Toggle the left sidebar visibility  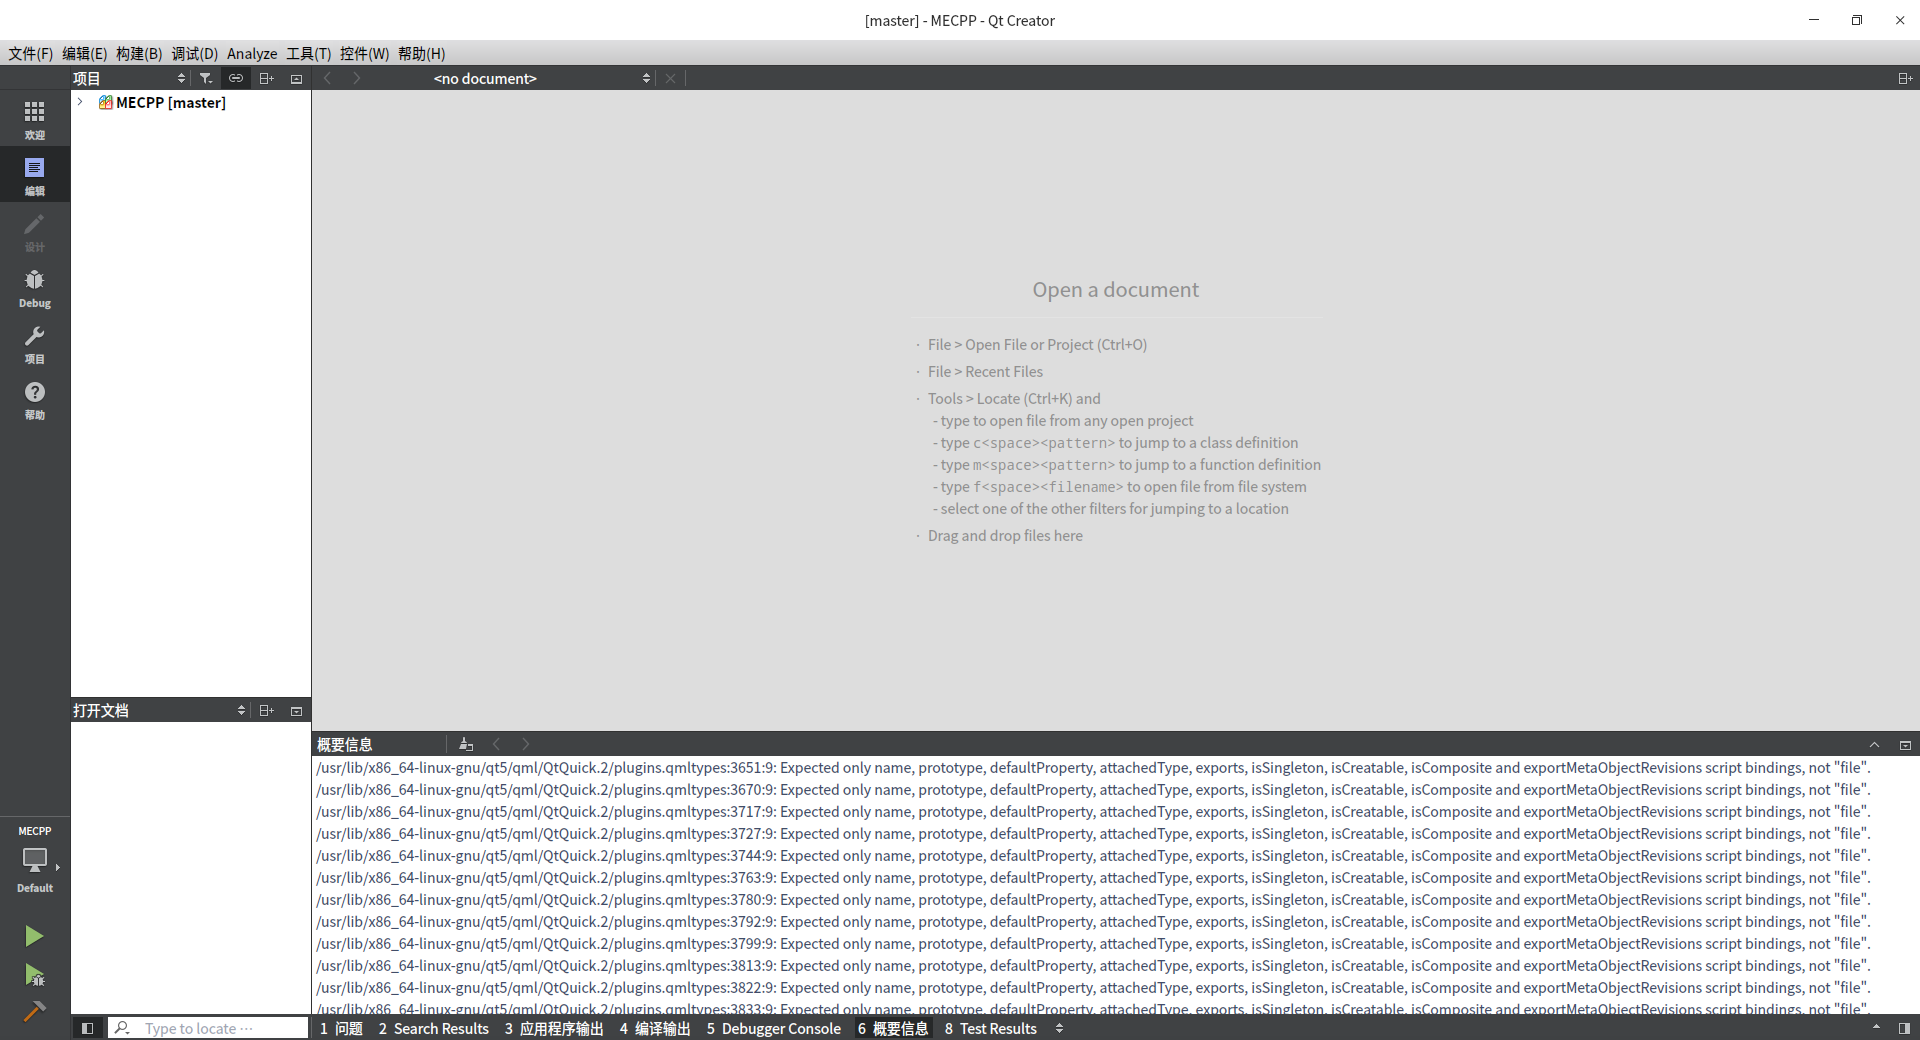point(88,1028)
